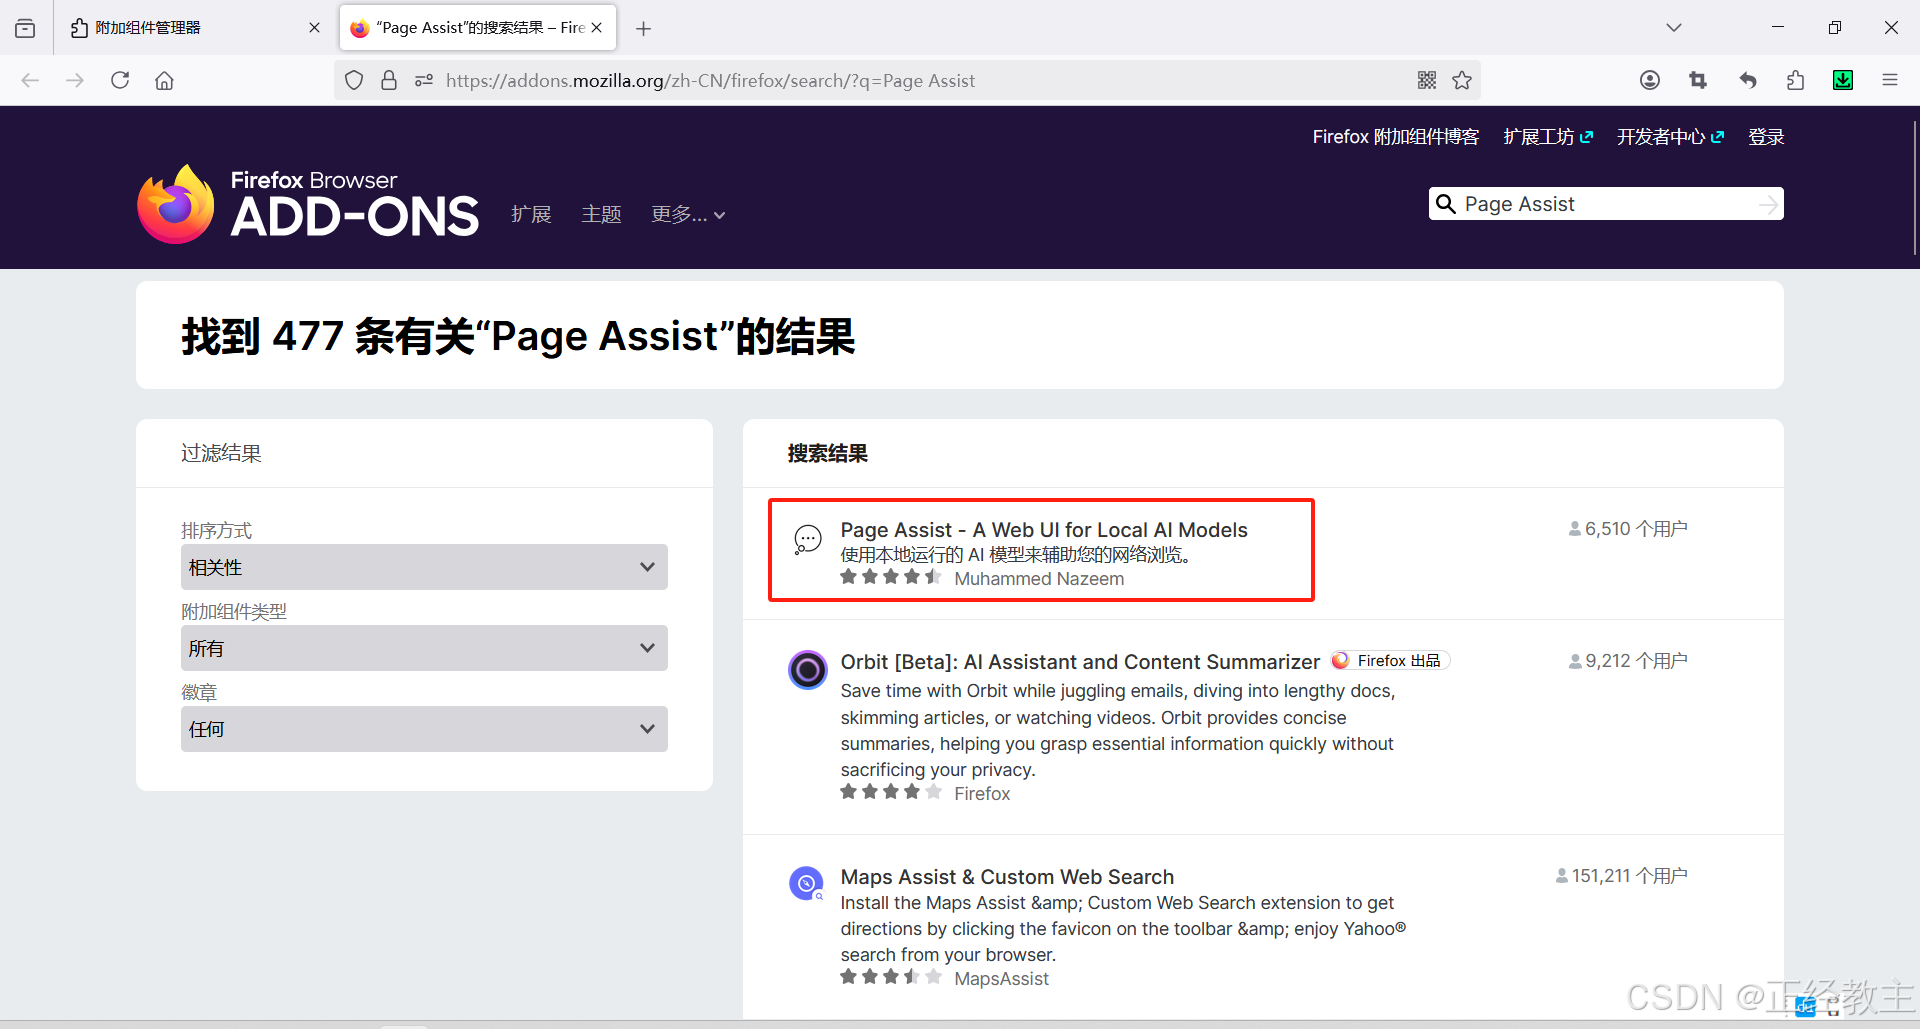
Task: Click the Page Assist chat bubble icon
Action: pos(807,539)
